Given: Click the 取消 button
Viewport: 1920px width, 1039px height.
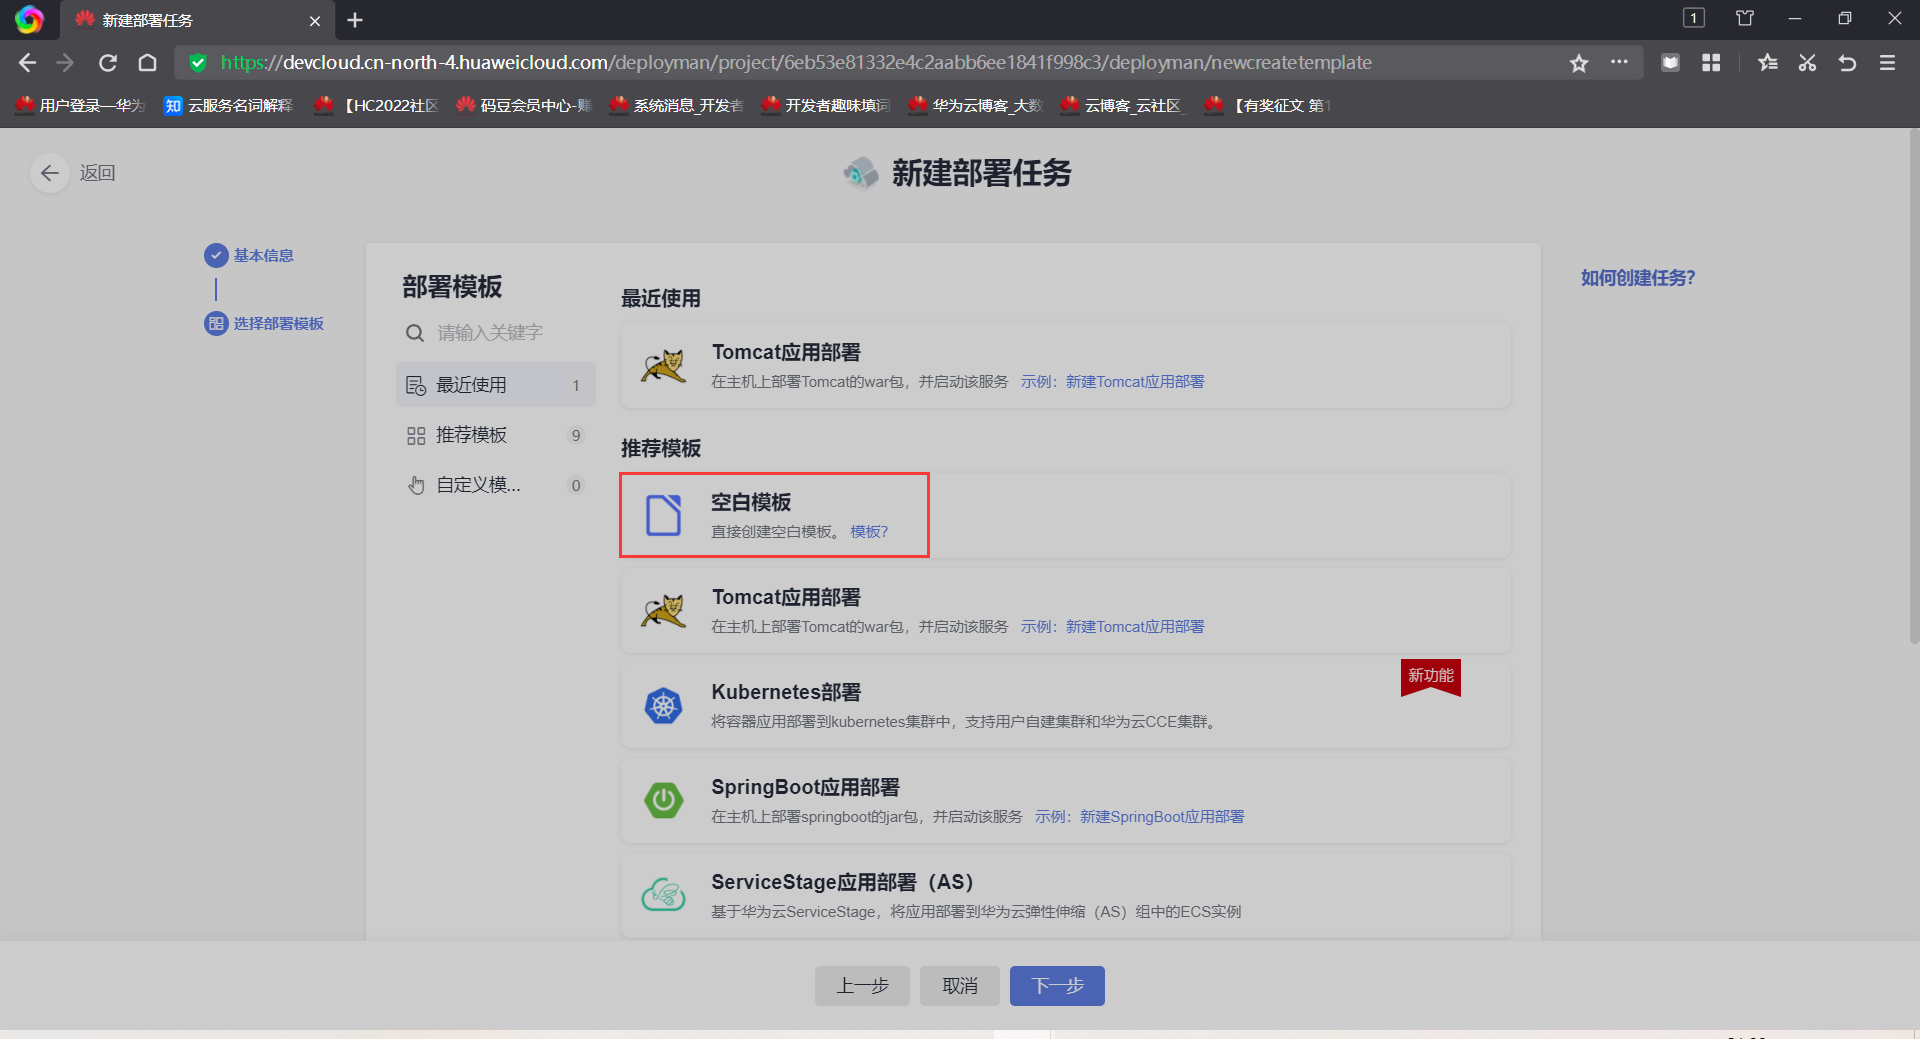Looking at the screenshot, I should click(x=960, y=986).
